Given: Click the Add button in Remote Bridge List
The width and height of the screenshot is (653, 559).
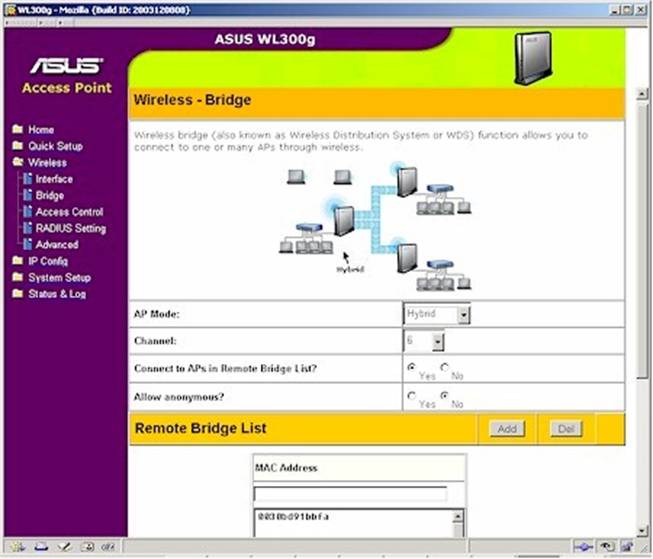Looking at the screenshot, I should (507, 429).
